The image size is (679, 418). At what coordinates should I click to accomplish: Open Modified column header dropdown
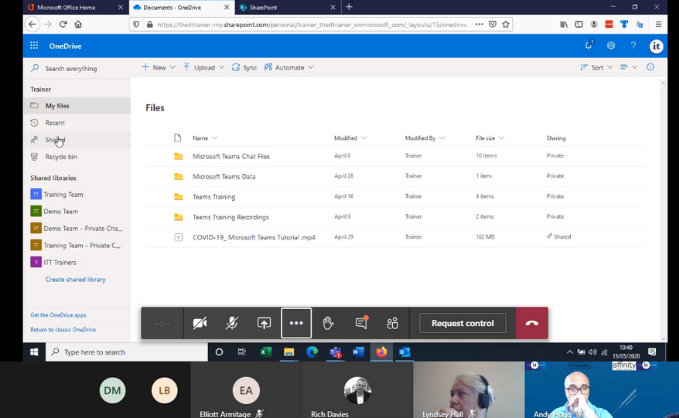point(350,138)
